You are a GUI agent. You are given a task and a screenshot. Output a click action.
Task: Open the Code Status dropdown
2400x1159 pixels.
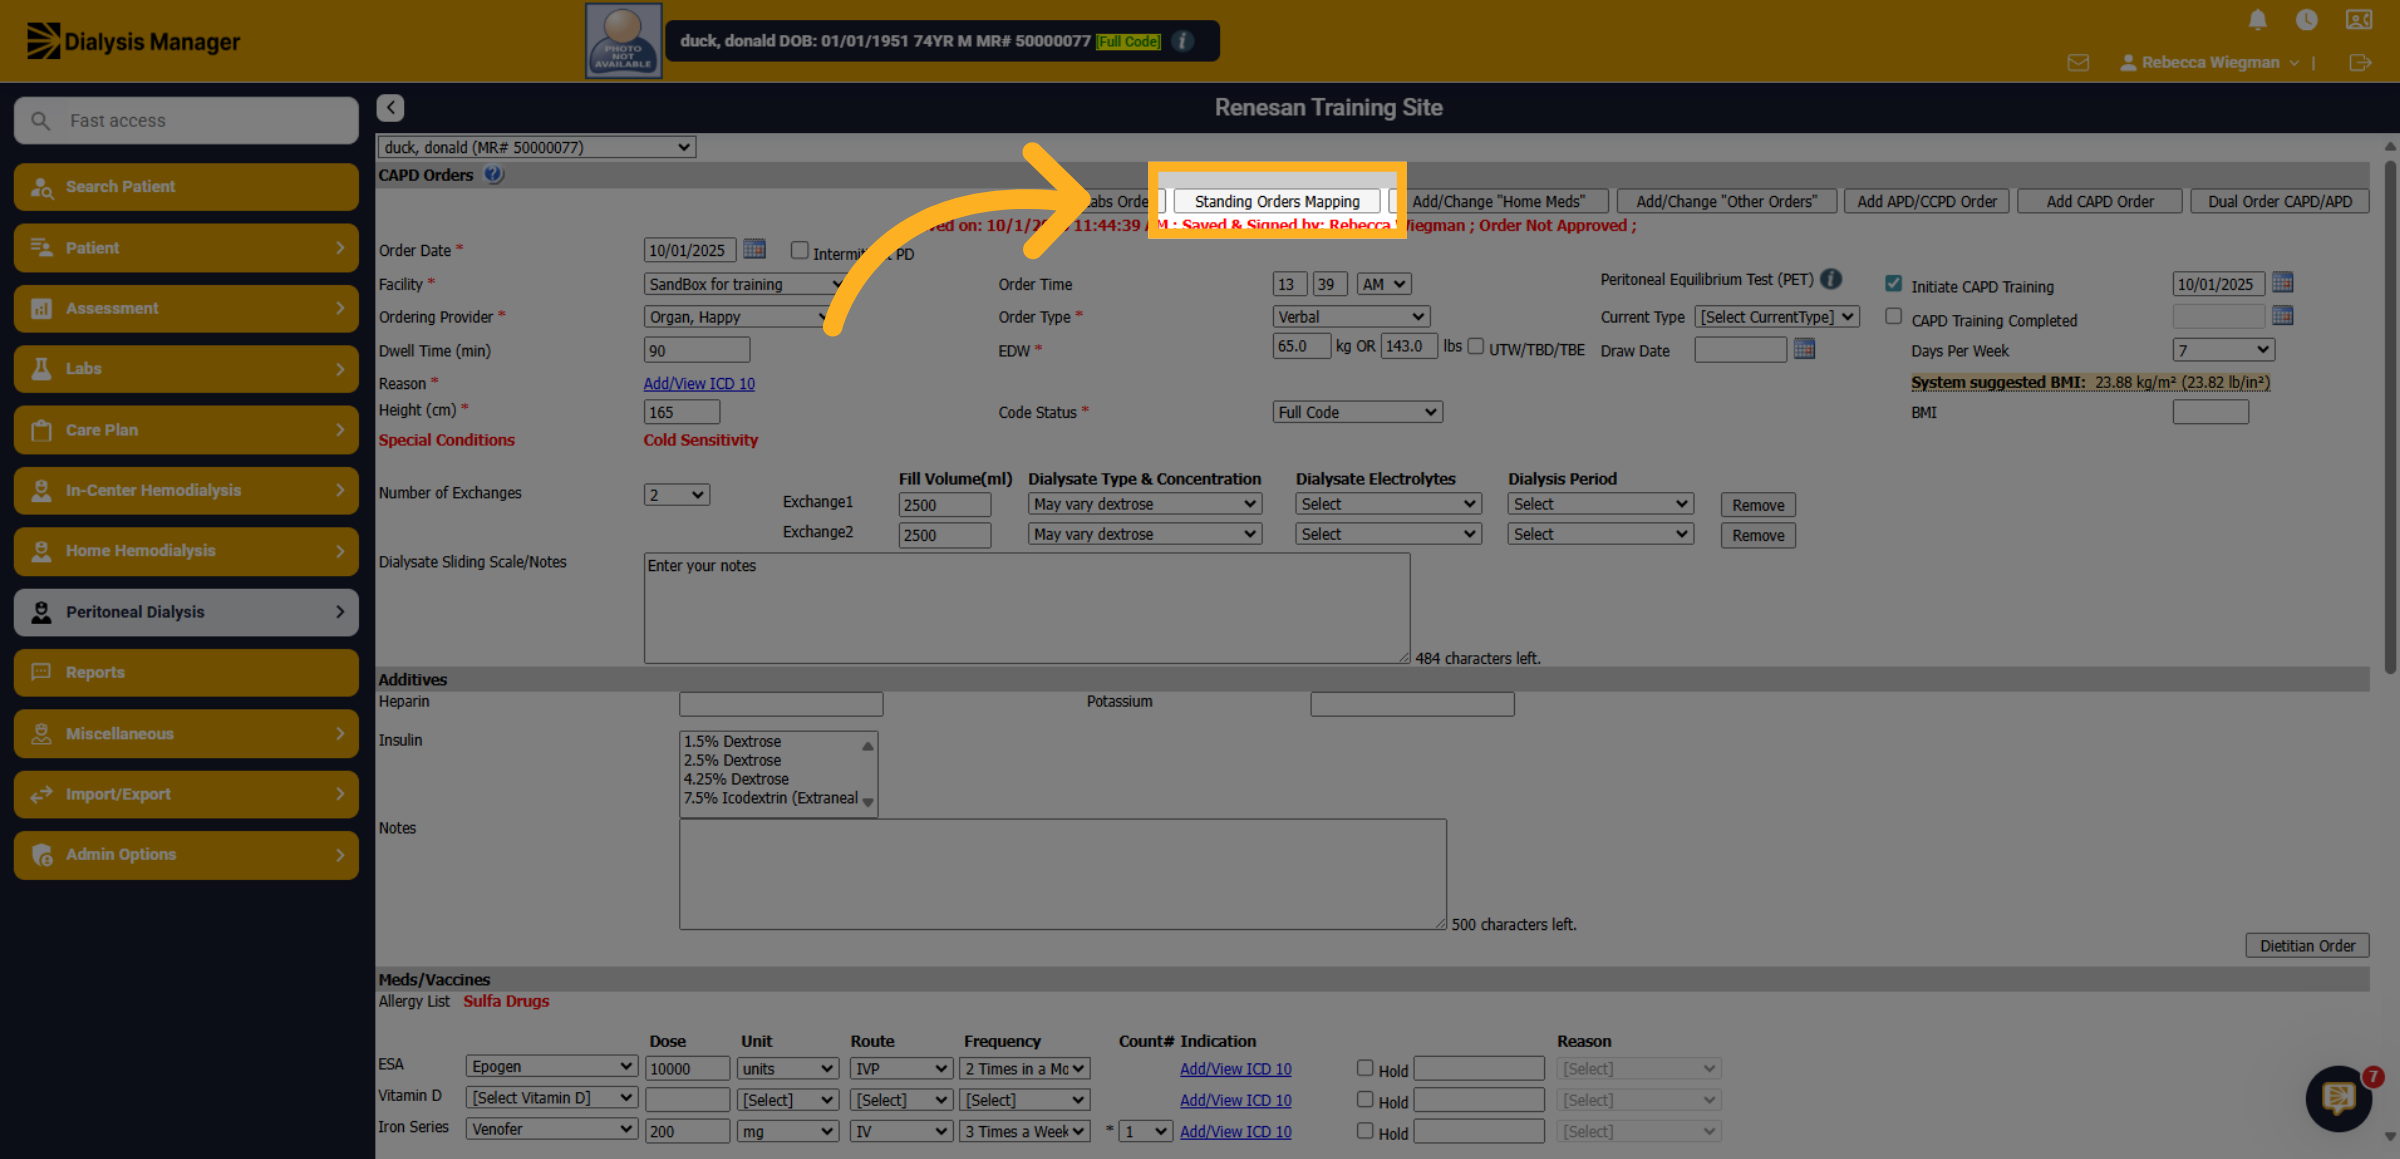coord(1357,412)
